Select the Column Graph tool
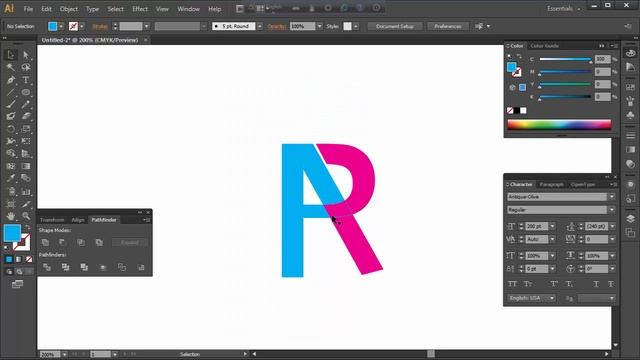The image size is (640, 360). coord(26,191)
